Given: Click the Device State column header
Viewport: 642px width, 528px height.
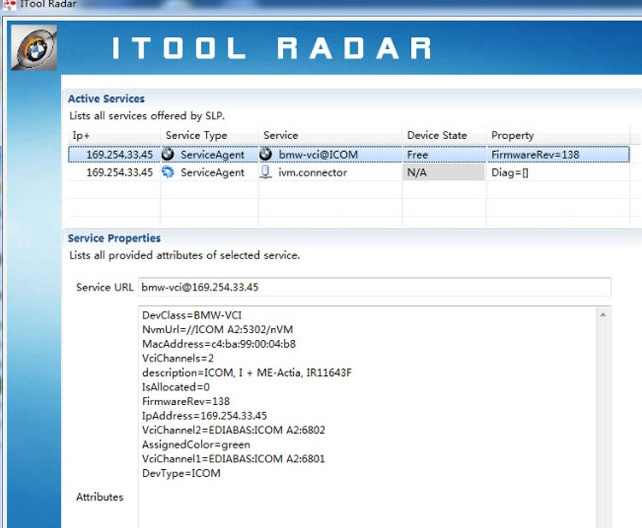Looking at the screenshot, I should click(x=436, y=135).
